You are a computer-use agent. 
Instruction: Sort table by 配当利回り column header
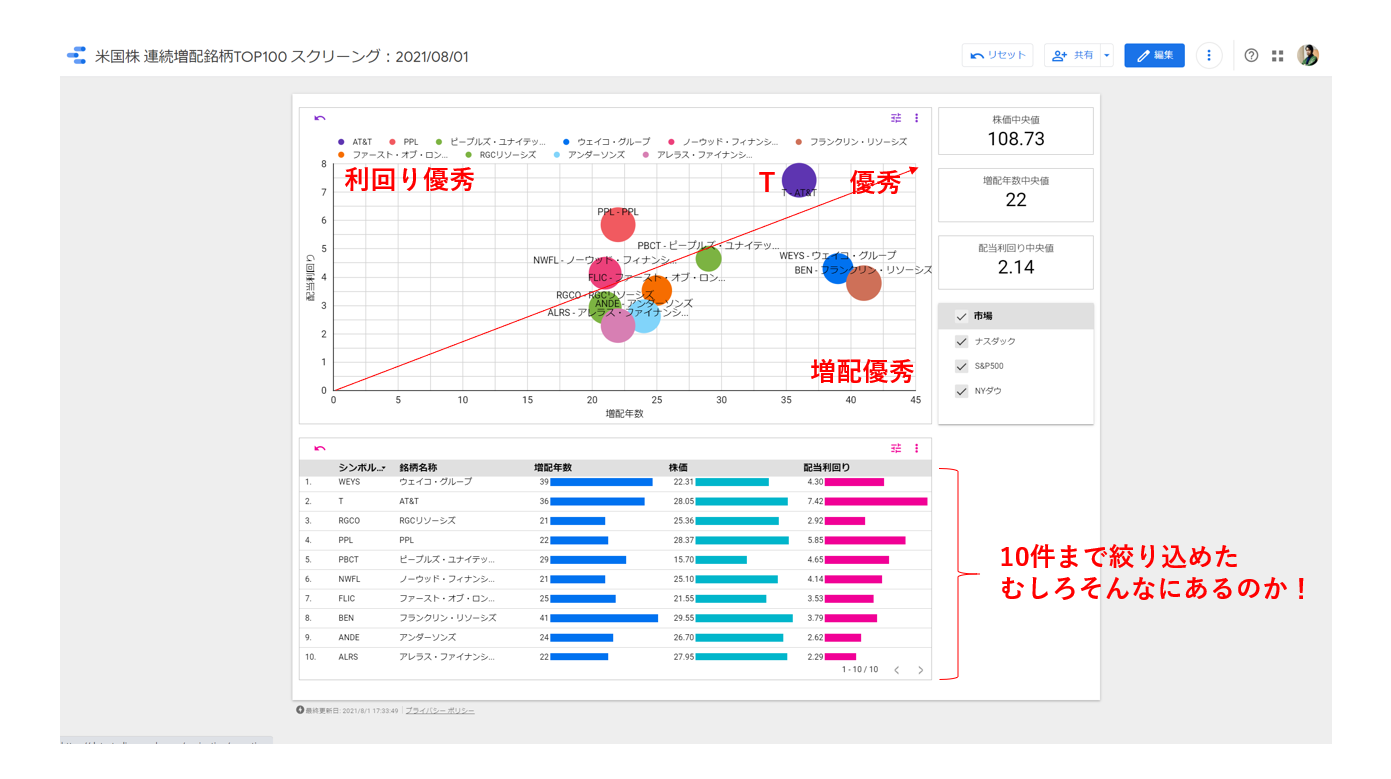(x=826, y=468)
